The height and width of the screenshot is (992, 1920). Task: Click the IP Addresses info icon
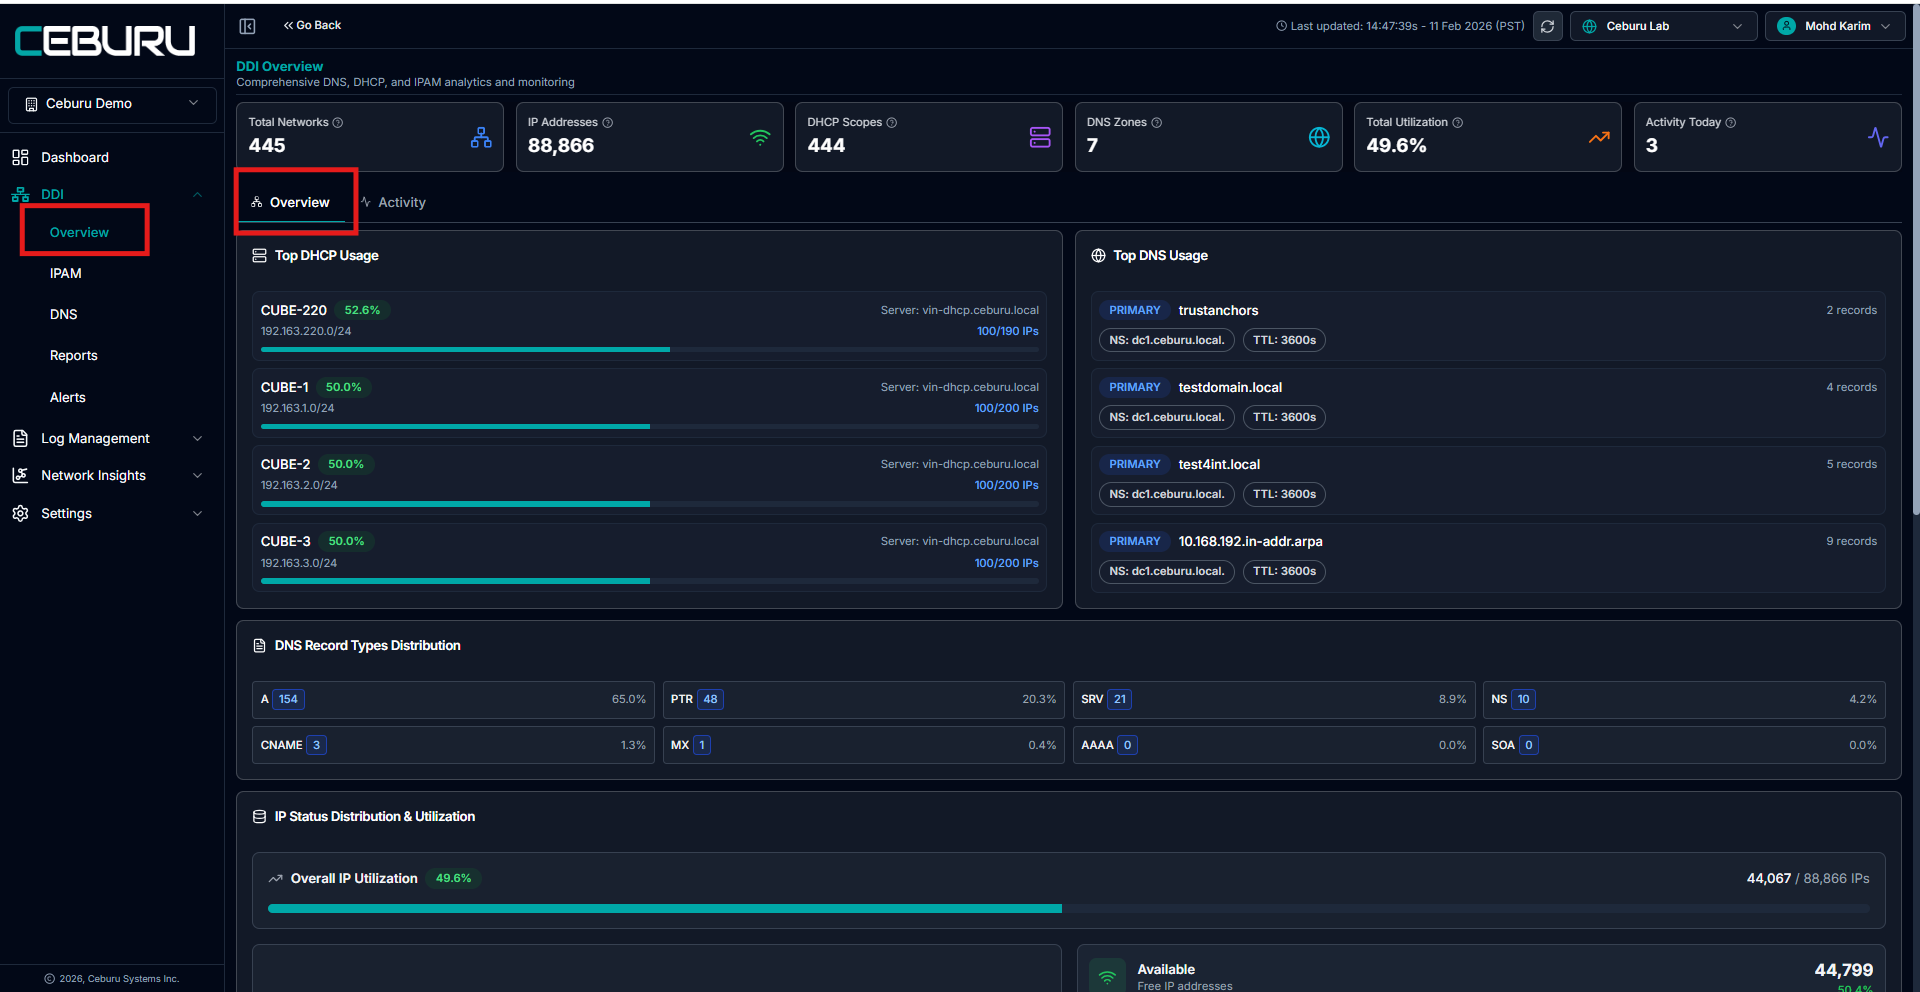tap(608, 123)
